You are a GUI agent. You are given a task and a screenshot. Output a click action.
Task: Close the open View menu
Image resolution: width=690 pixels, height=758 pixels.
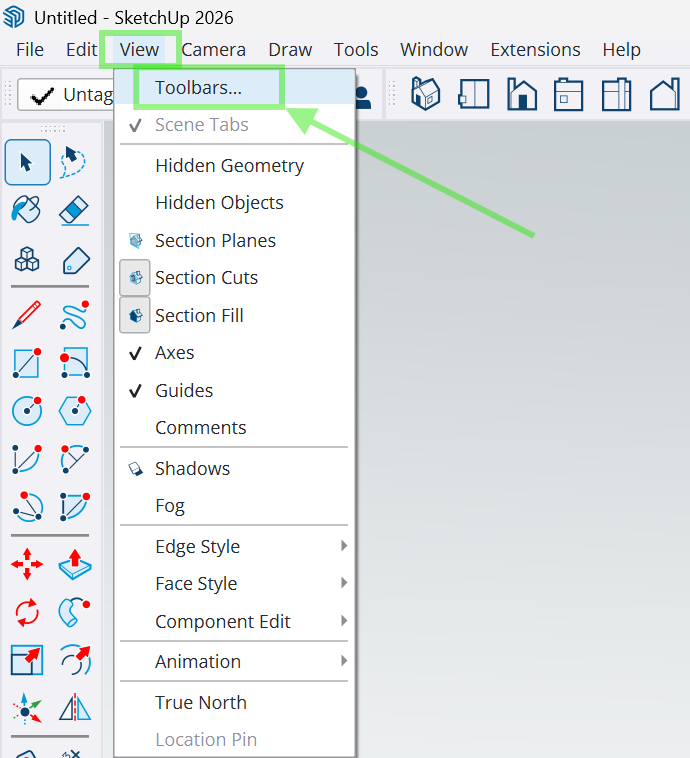pos(139,50)
